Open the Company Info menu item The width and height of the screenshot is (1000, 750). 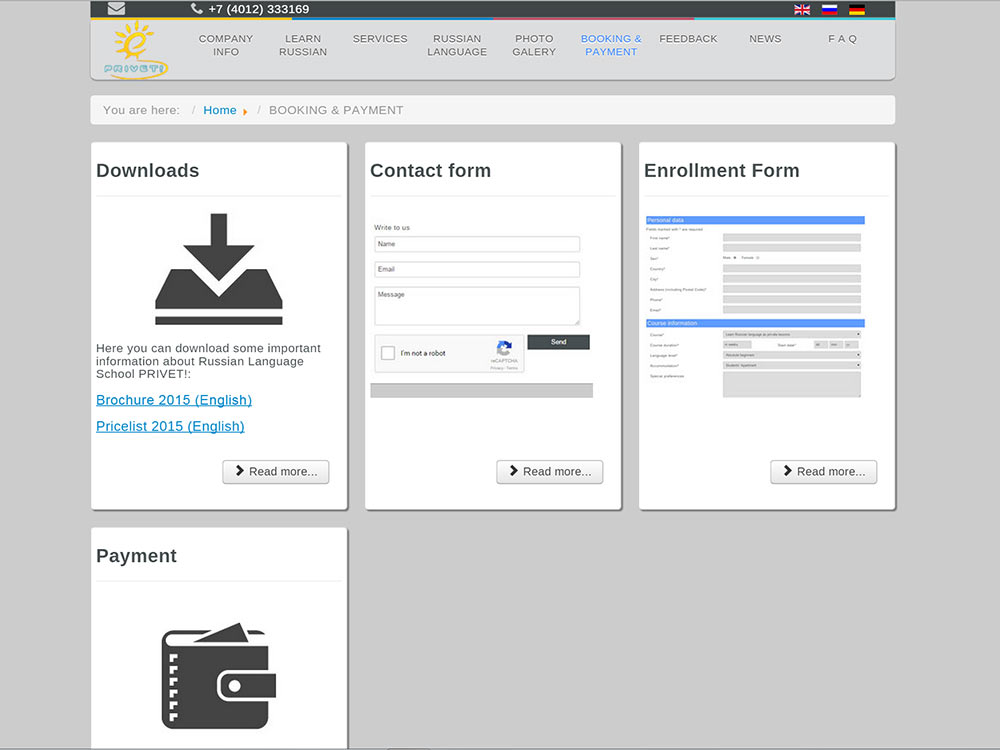pyautogui.click(x=226, y=45)
